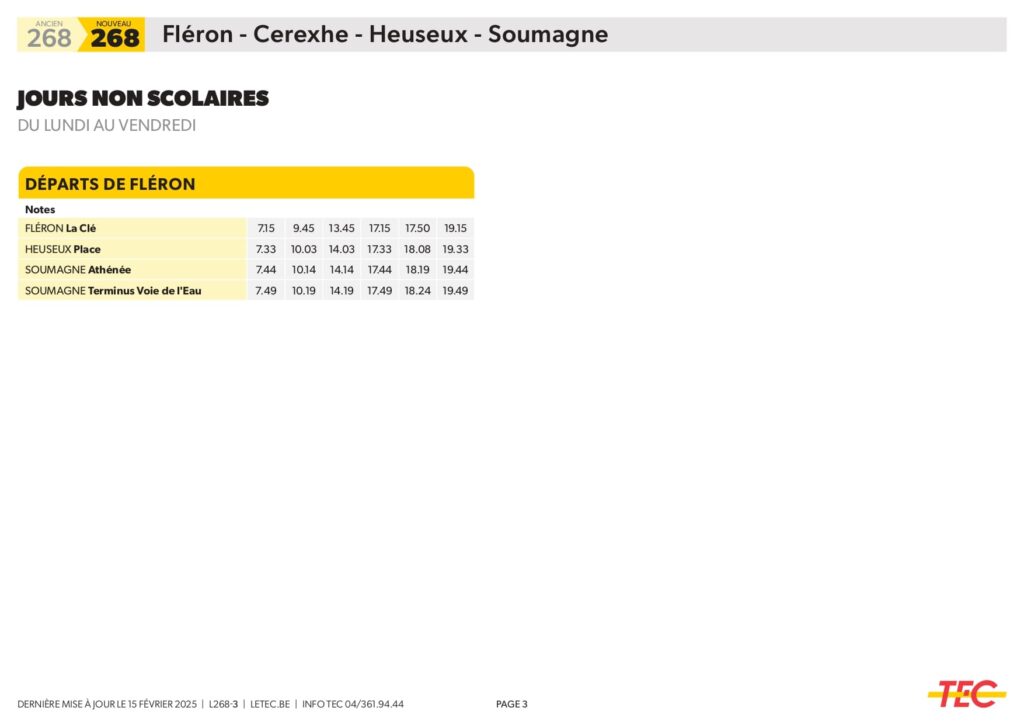Viewport: 1024px width, 725px height.
Task: Click the 14.03 time at Heuseux Place
Action: [x=341, y=249]
